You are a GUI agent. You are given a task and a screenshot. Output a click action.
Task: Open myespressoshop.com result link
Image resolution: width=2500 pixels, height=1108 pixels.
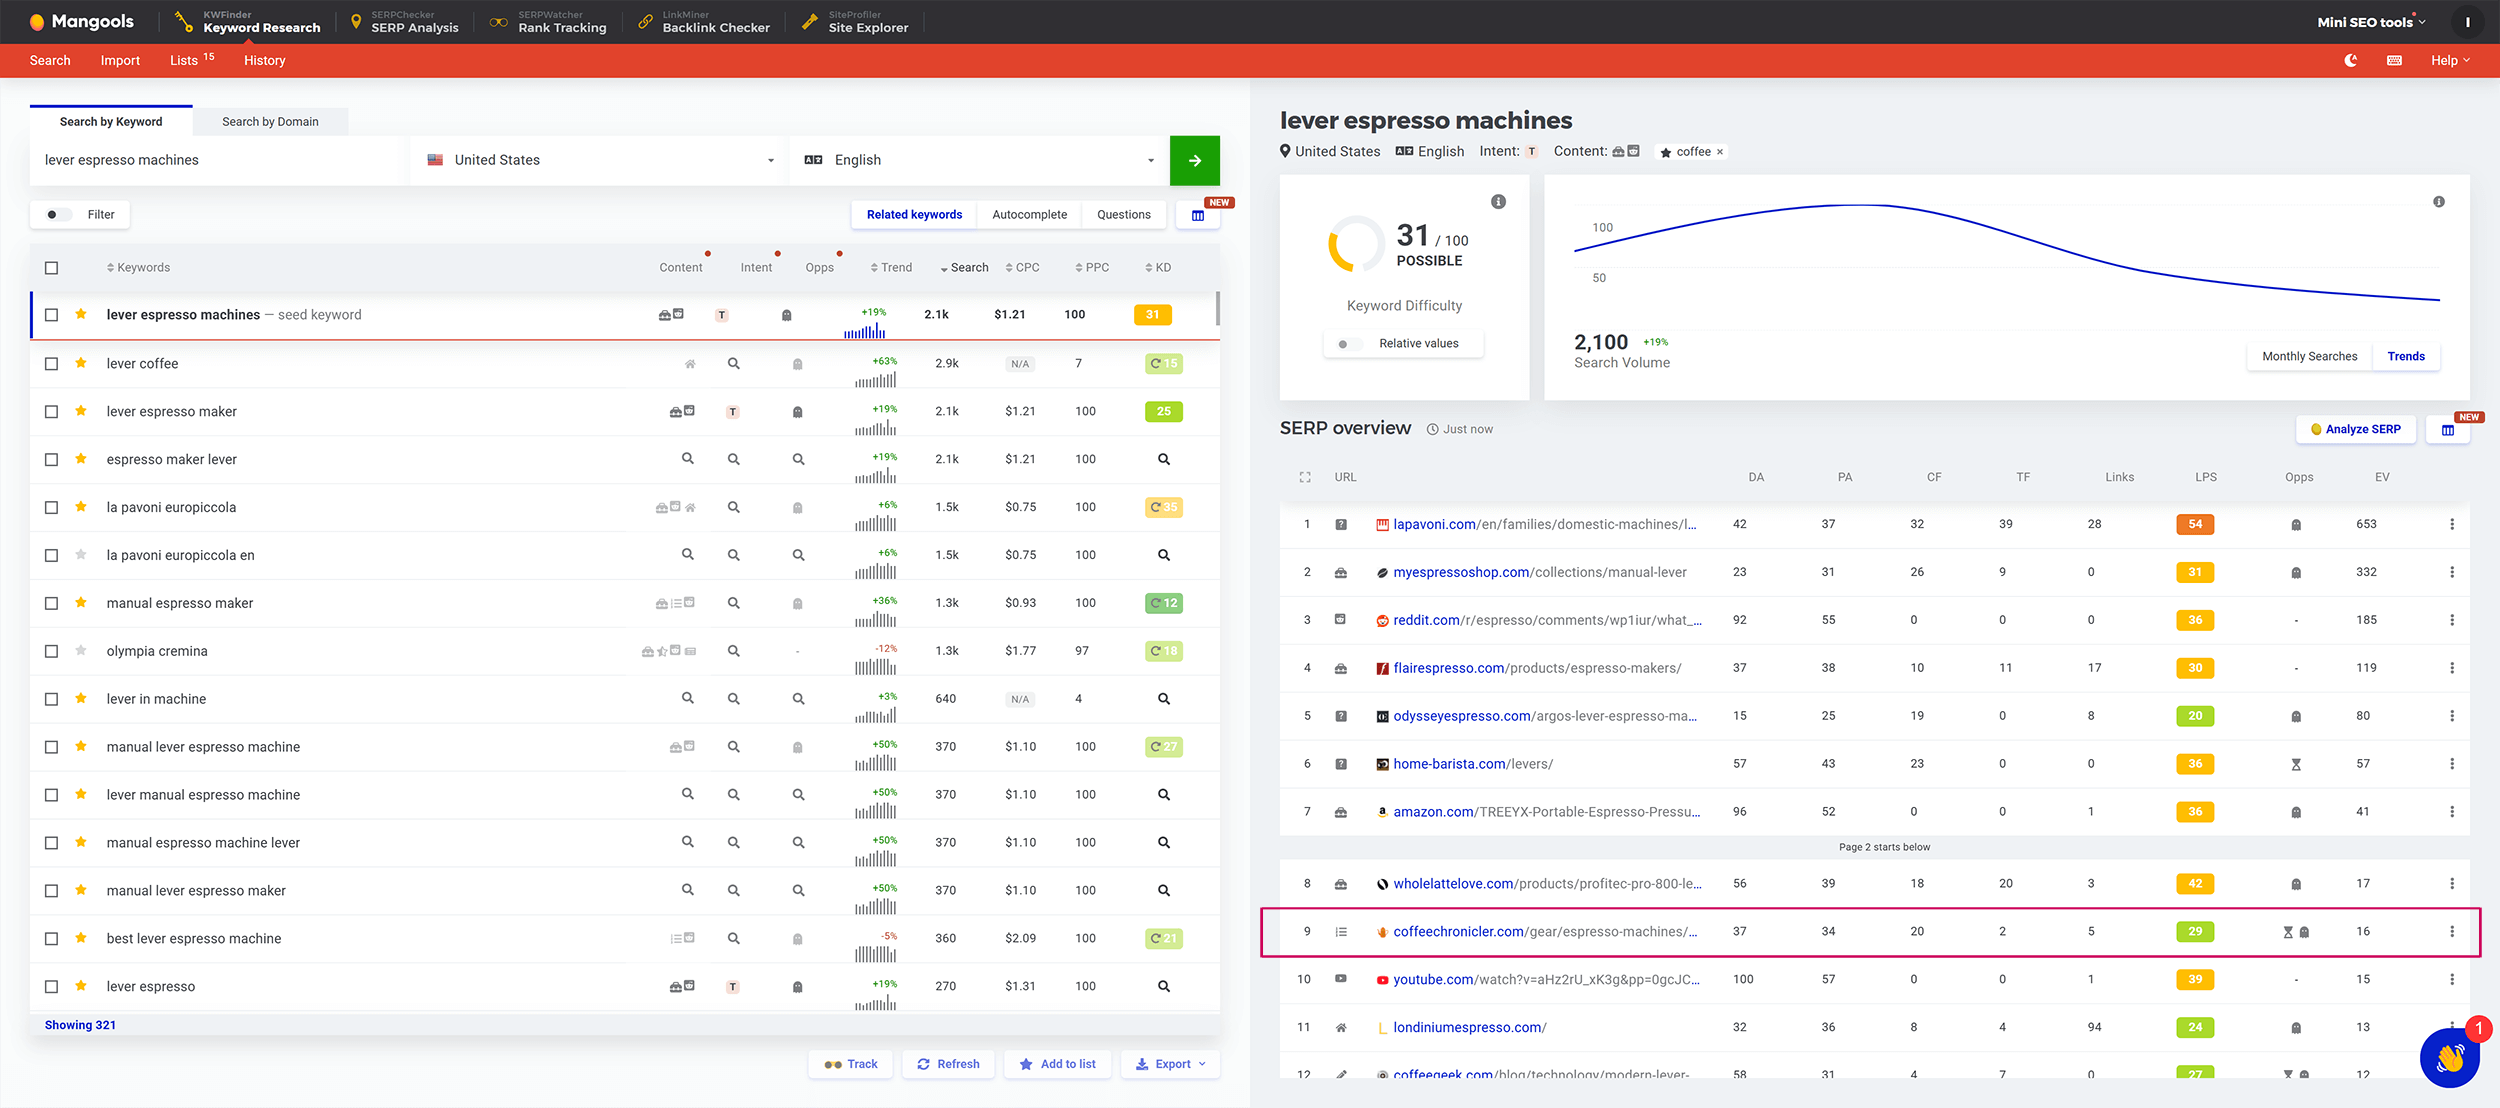click(x=1539, y=572)
